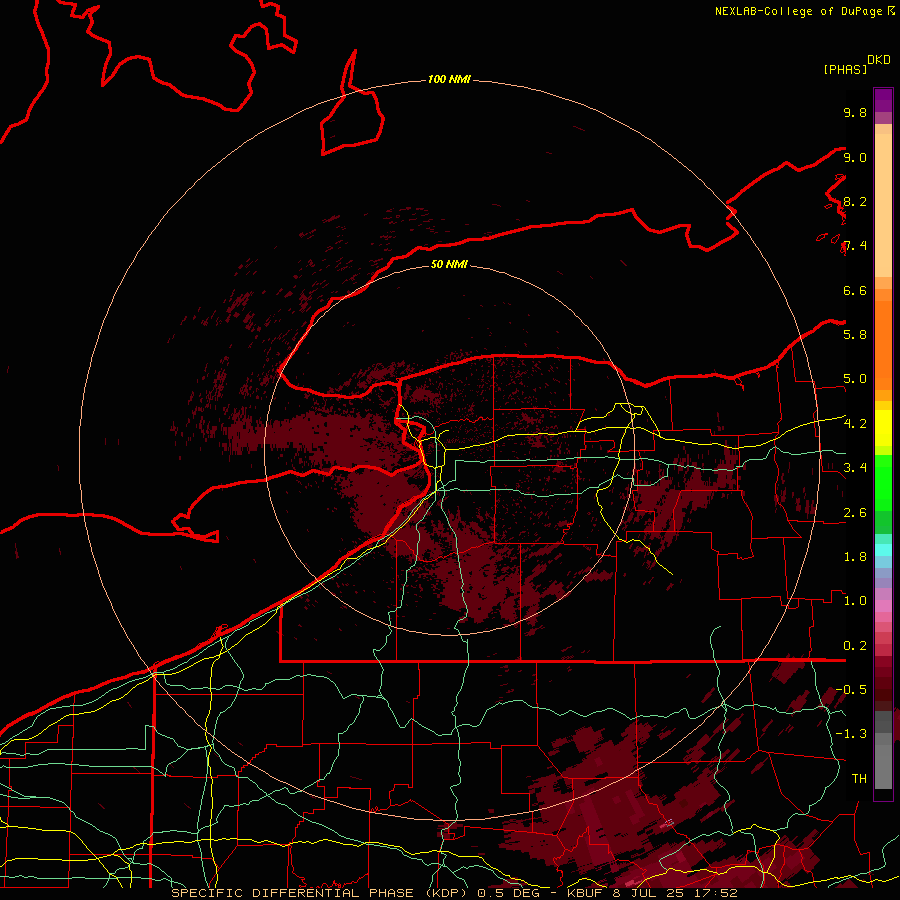
Task: Click the -1.3 scale value
Action: click(x=851, y=734)
